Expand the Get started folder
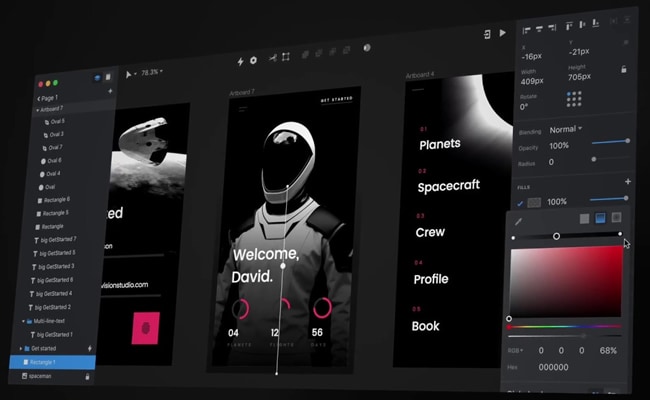 pyautogui.click(x=21, y=349)
